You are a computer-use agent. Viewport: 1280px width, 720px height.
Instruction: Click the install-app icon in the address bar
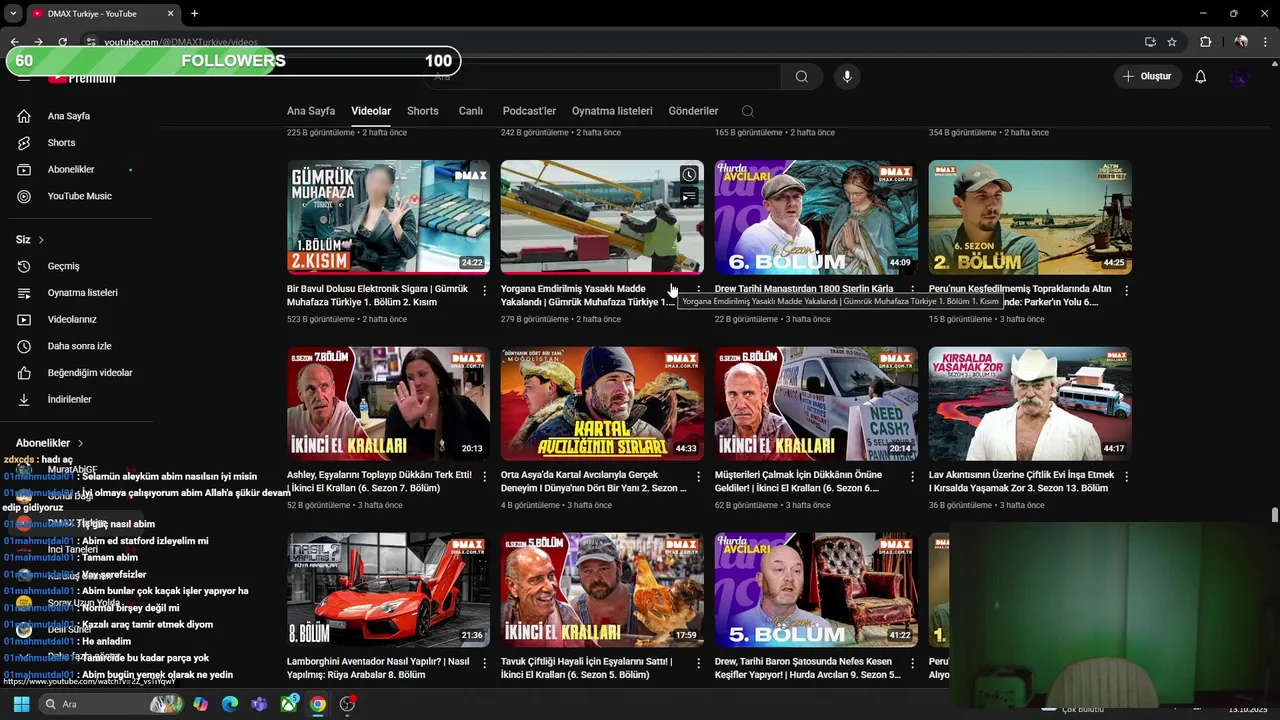tap(1150, 42)
